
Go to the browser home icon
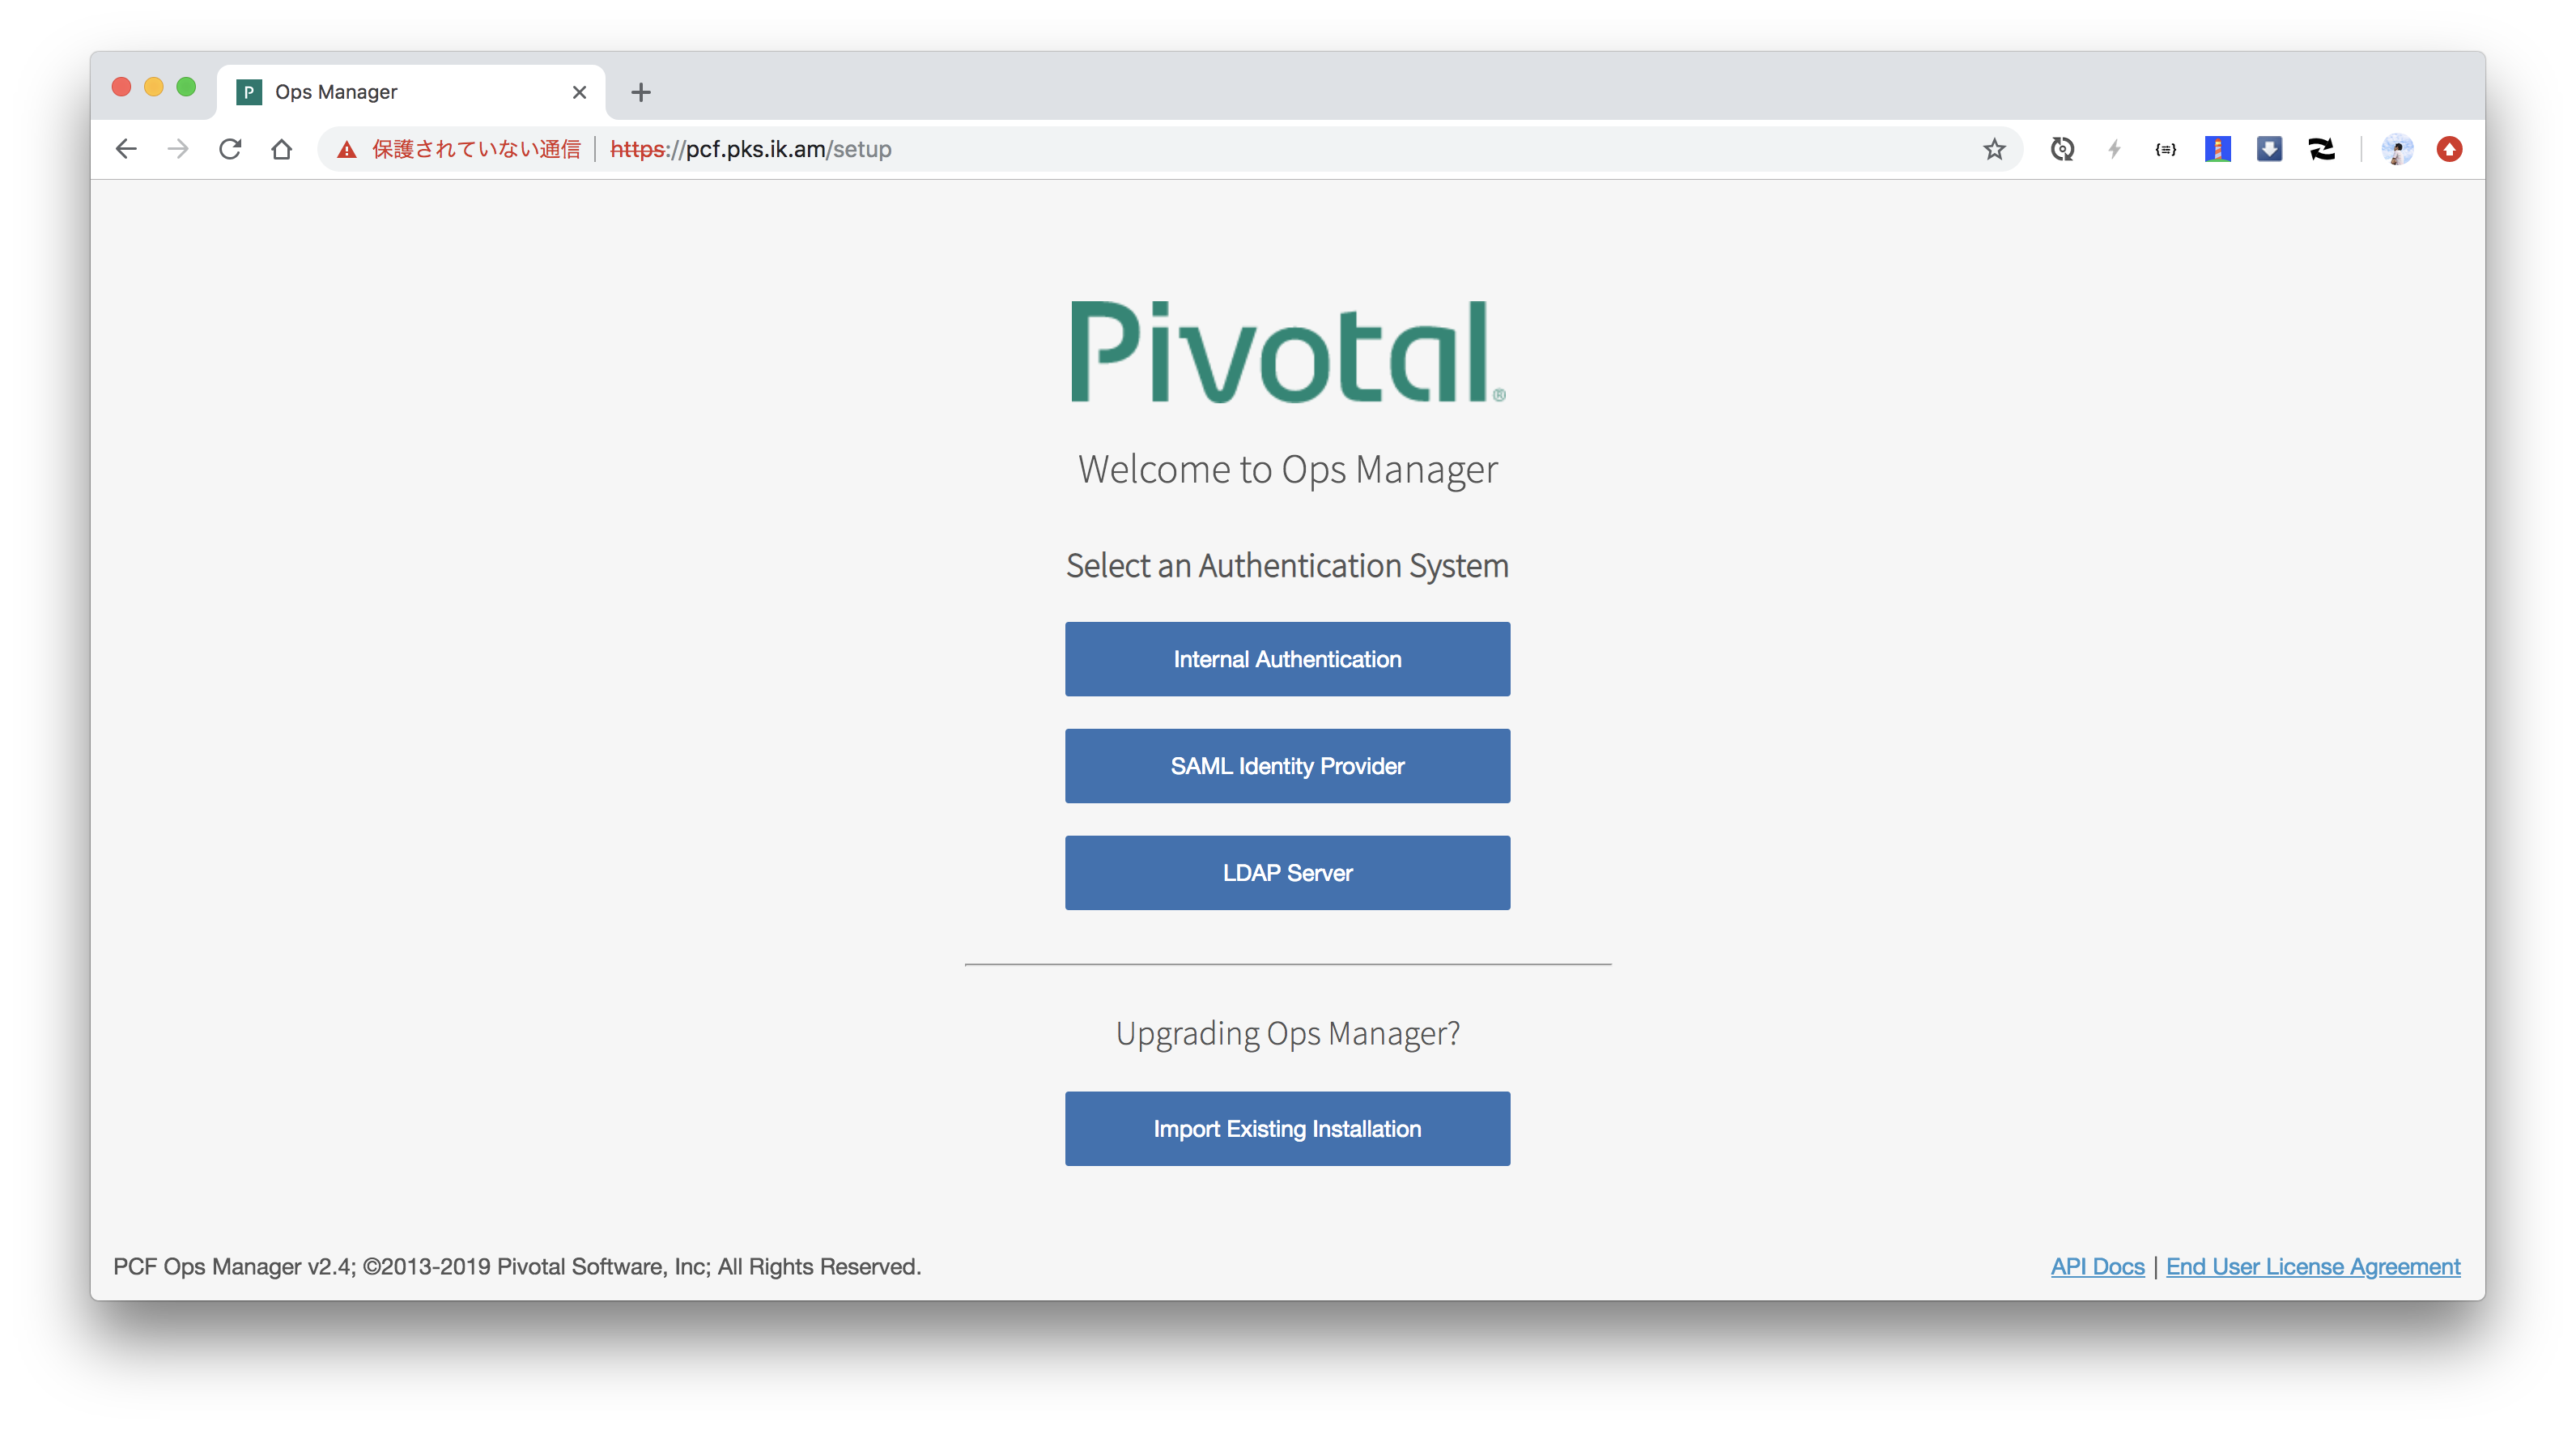[x=282, y=149]
